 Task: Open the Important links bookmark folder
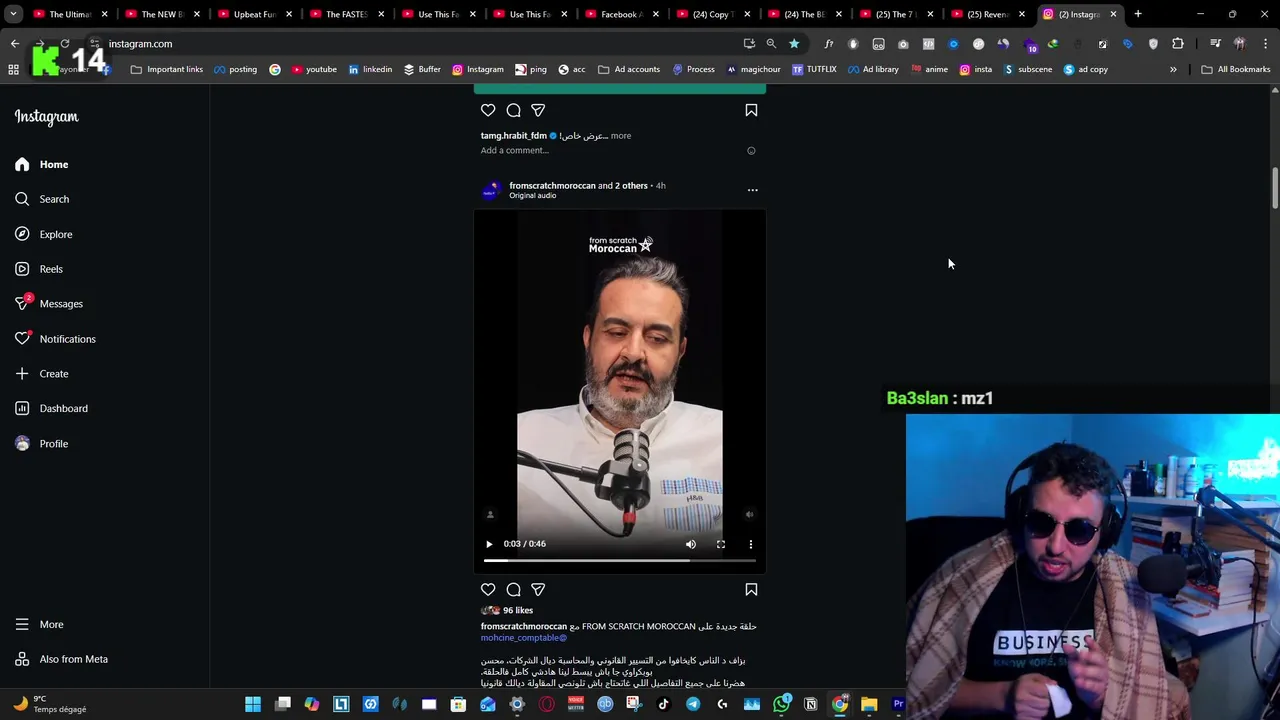(x=167, y=70)
